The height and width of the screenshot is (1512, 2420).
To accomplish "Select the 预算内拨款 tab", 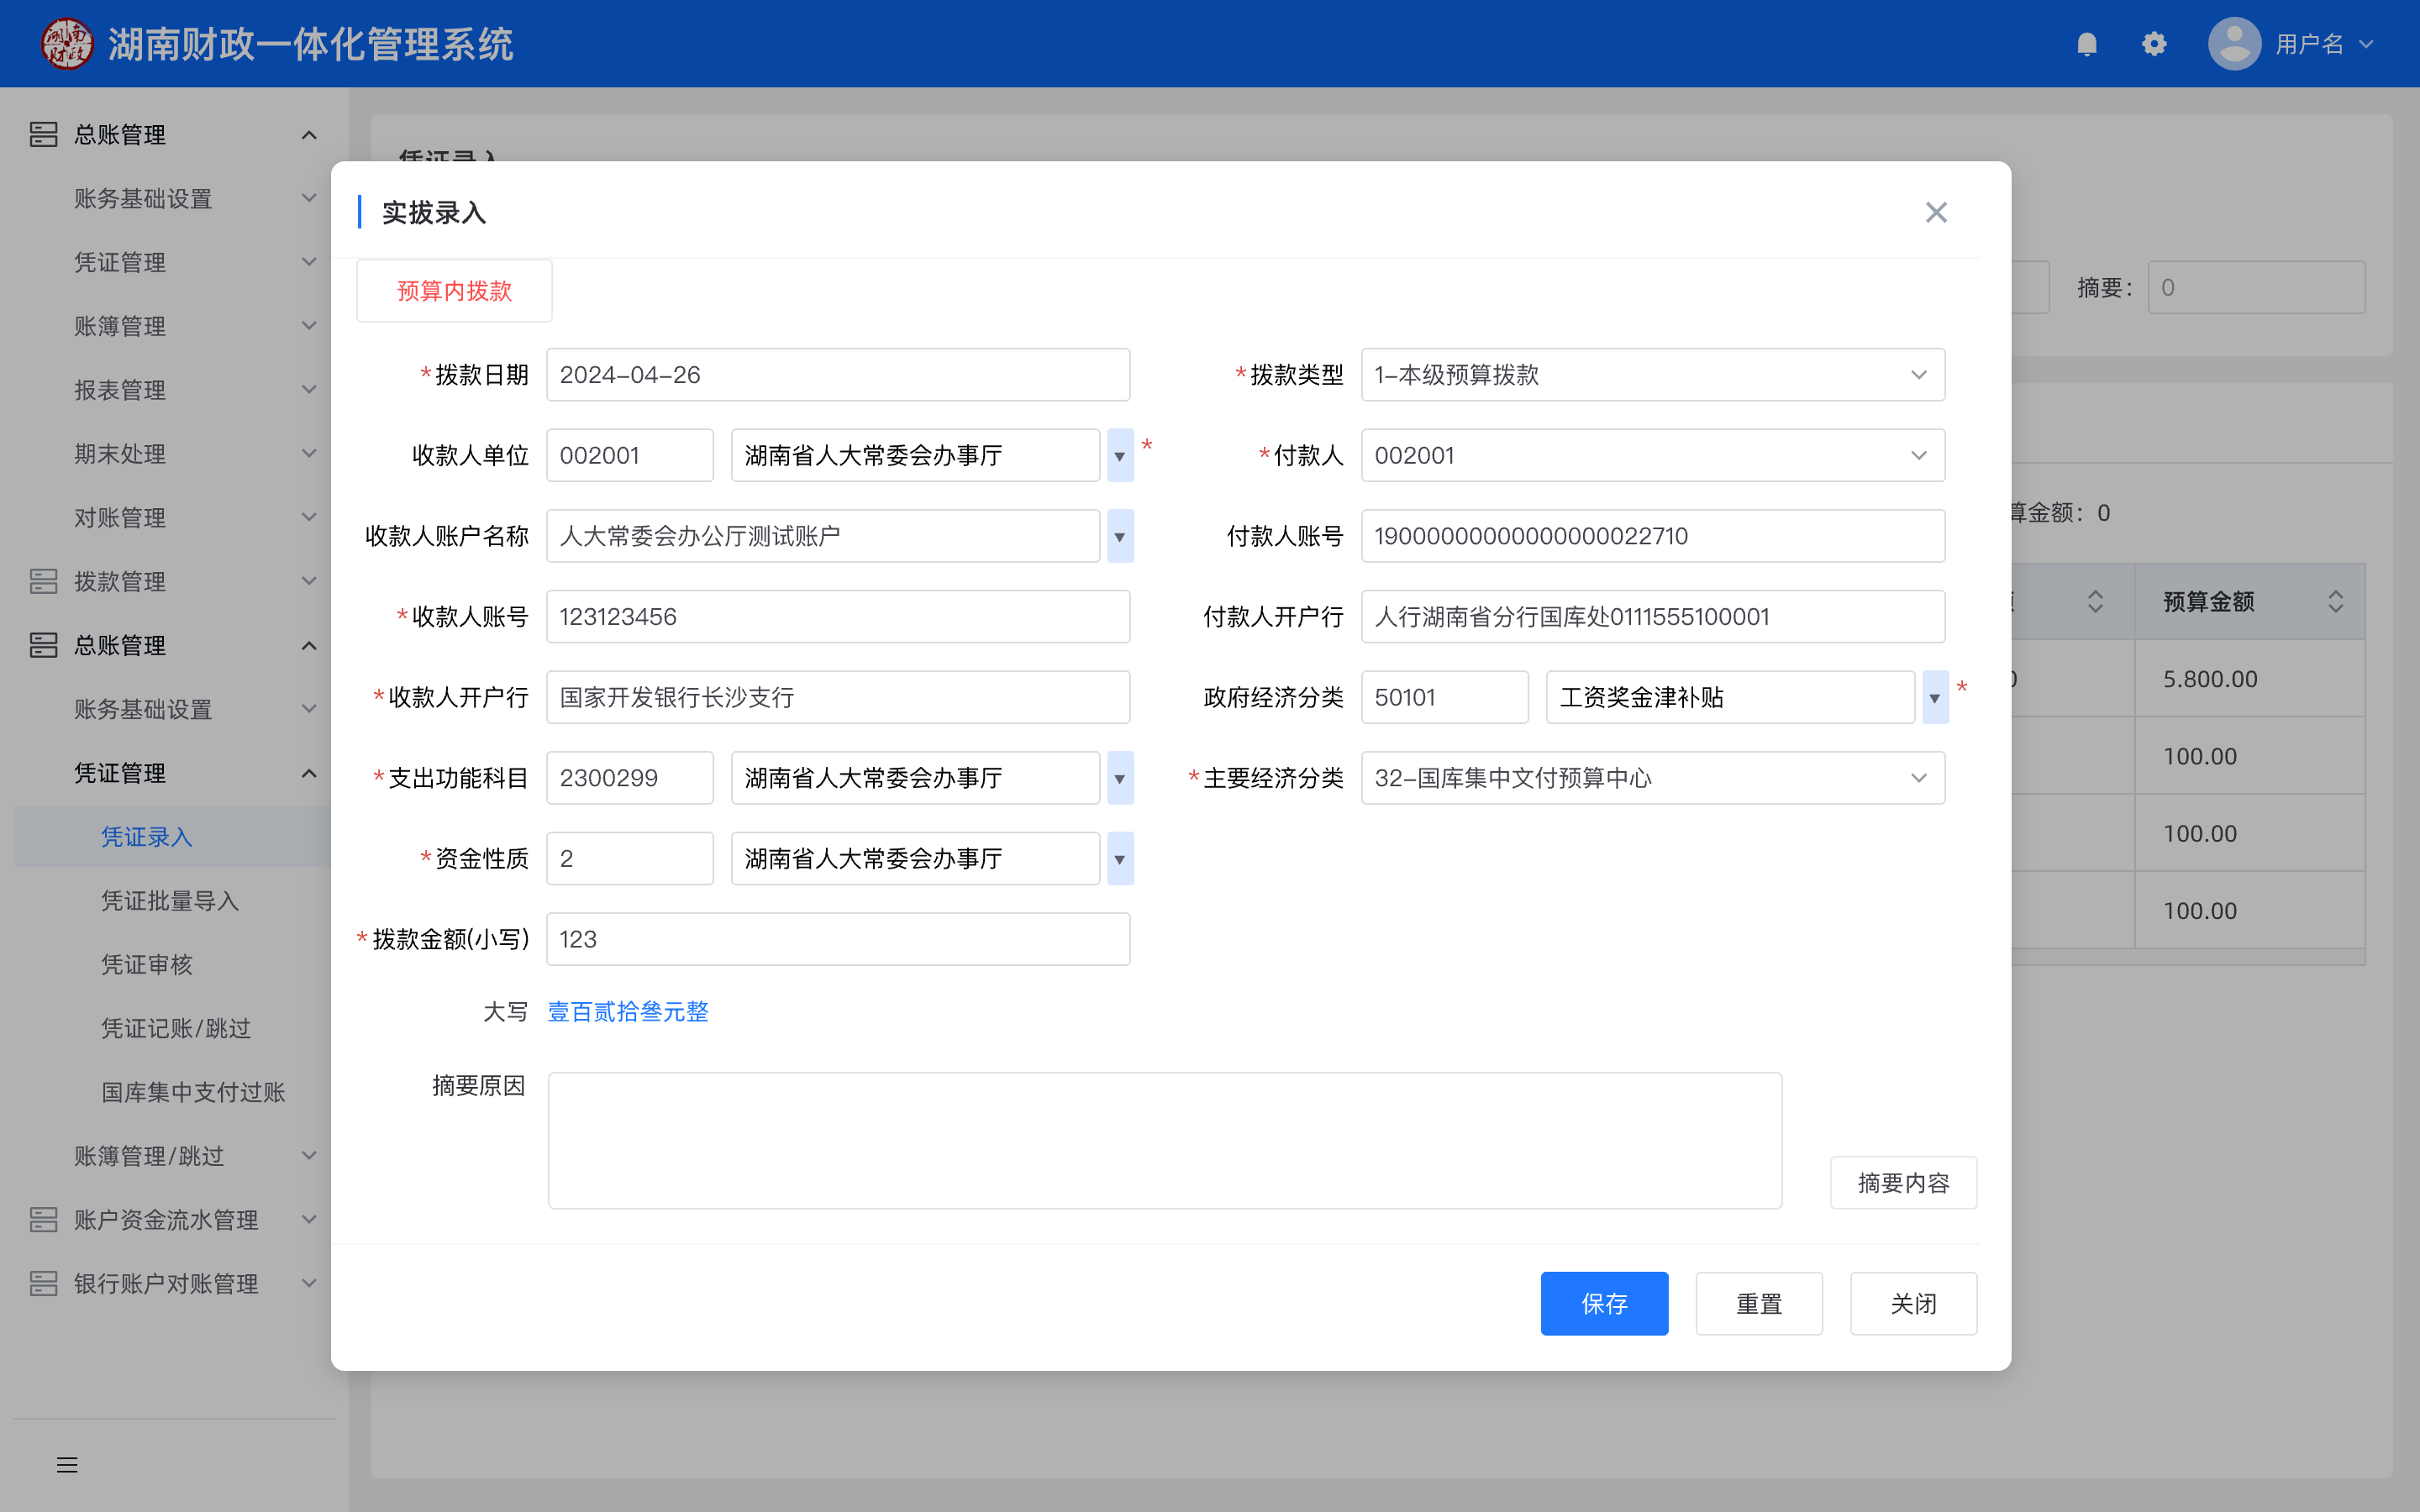I will pos(454,291).
